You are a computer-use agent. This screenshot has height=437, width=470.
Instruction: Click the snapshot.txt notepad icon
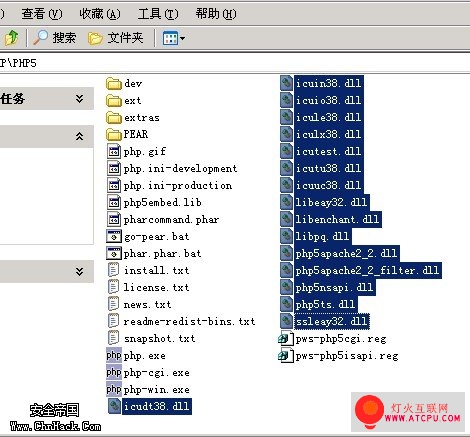(x=114, y=338)
